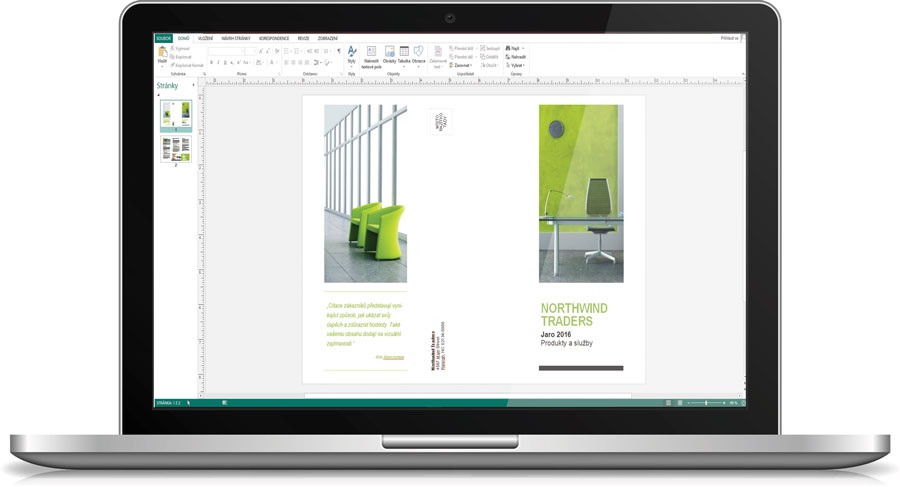Click the numbering list icon
This screenshot has width=900, height=487.
coord(298,52)
